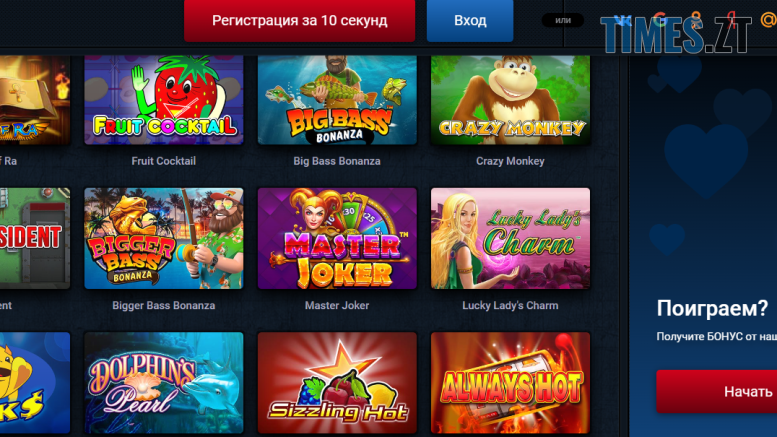Click the red 'Начать' button
777x437 pixels.
pos(717,391)
